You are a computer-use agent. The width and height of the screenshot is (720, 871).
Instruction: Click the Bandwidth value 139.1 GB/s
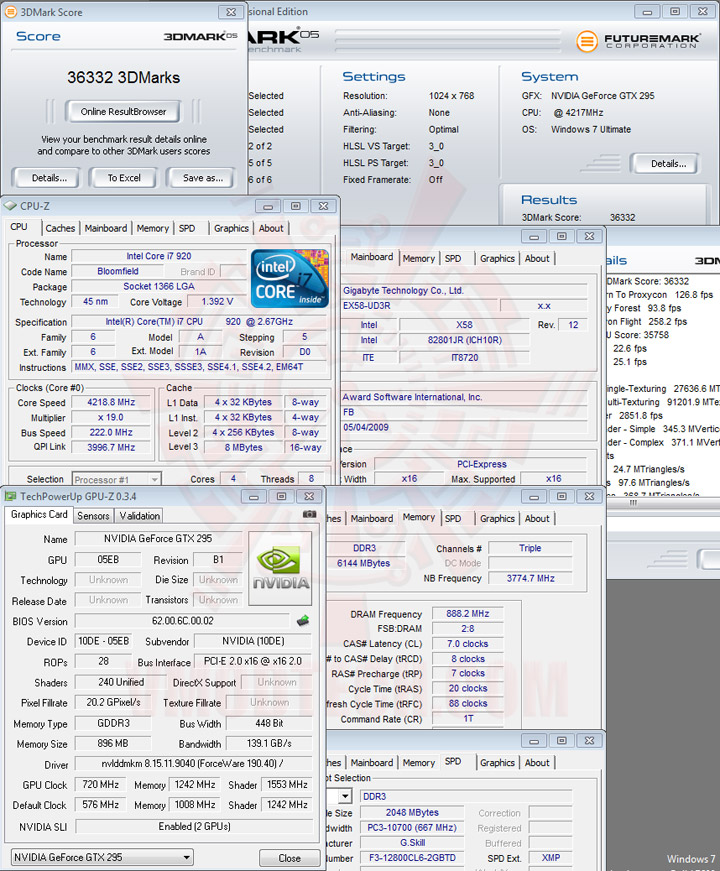click(269, 743)
